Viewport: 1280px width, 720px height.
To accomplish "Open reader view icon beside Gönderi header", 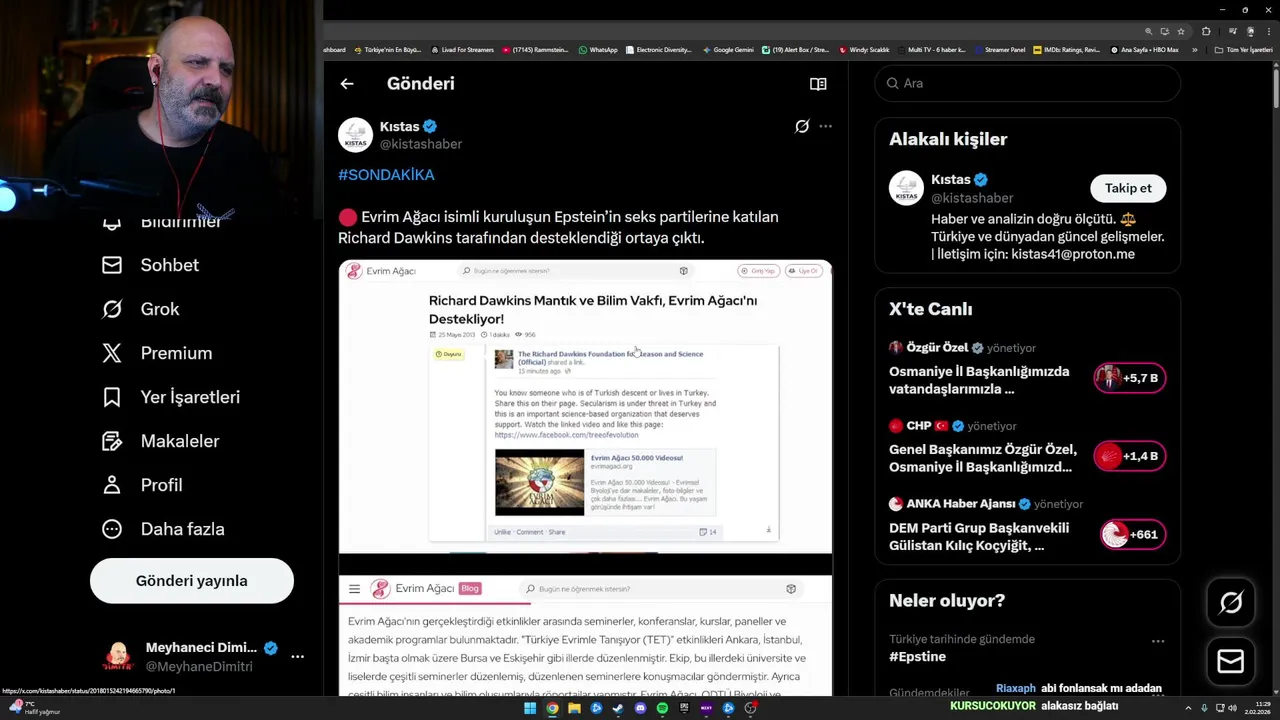I will point(818,84).
